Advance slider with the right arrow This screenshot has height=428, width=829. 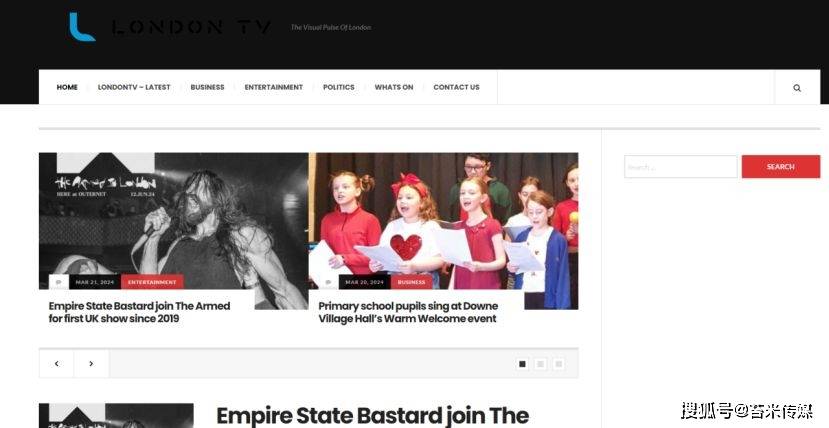coord(91,364)
